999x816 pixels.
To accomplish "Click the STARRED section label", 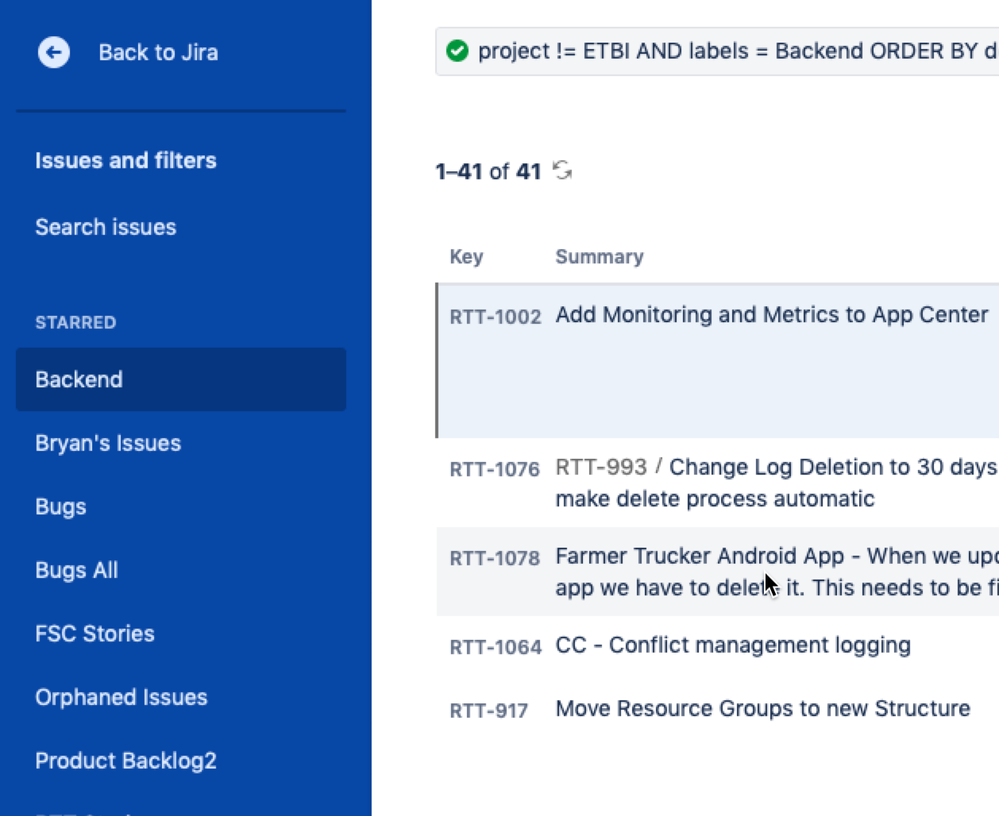I will [x=76, y=322].
